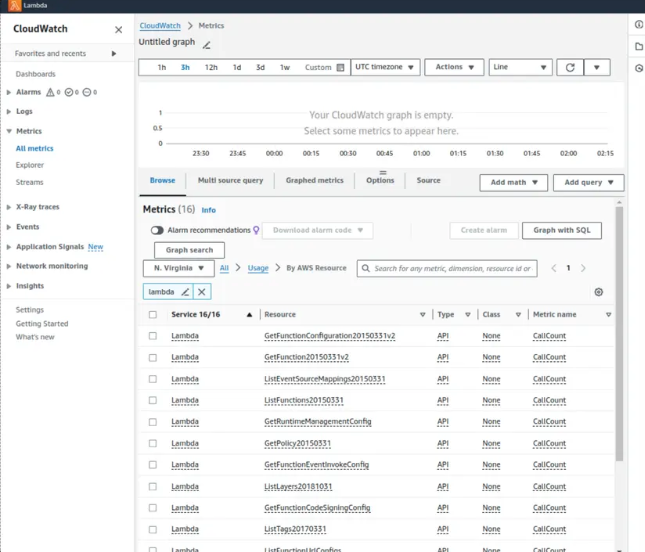Click the OK alarms check circle icon

point(69,92)
